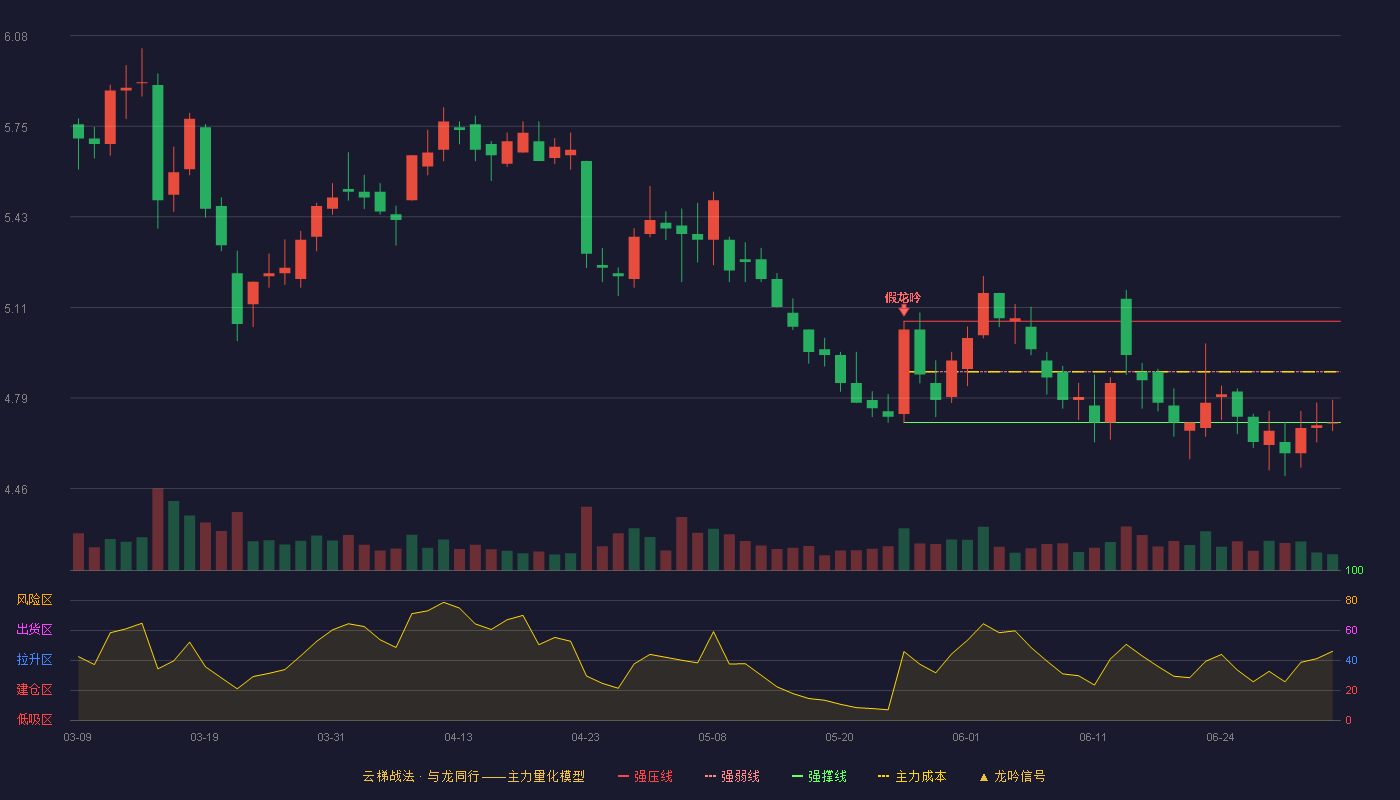
Task: Select the 低吸区 zone label
Action: (x=34, y=720)
